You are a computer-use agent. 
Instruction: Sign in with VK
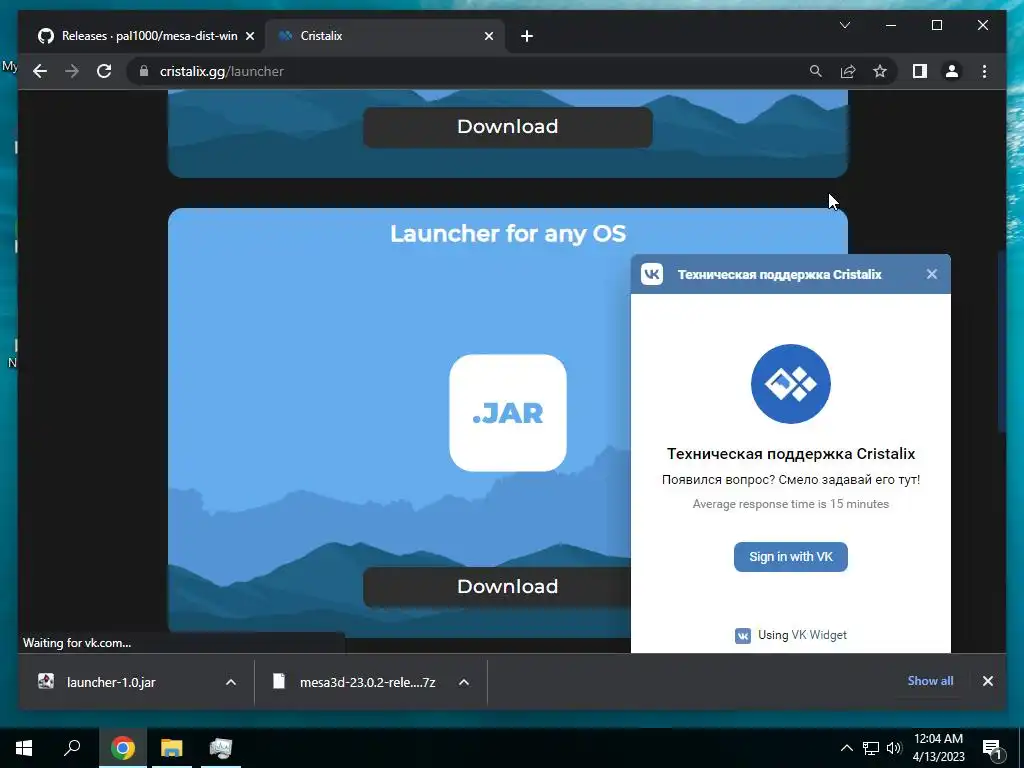[790, 557]
